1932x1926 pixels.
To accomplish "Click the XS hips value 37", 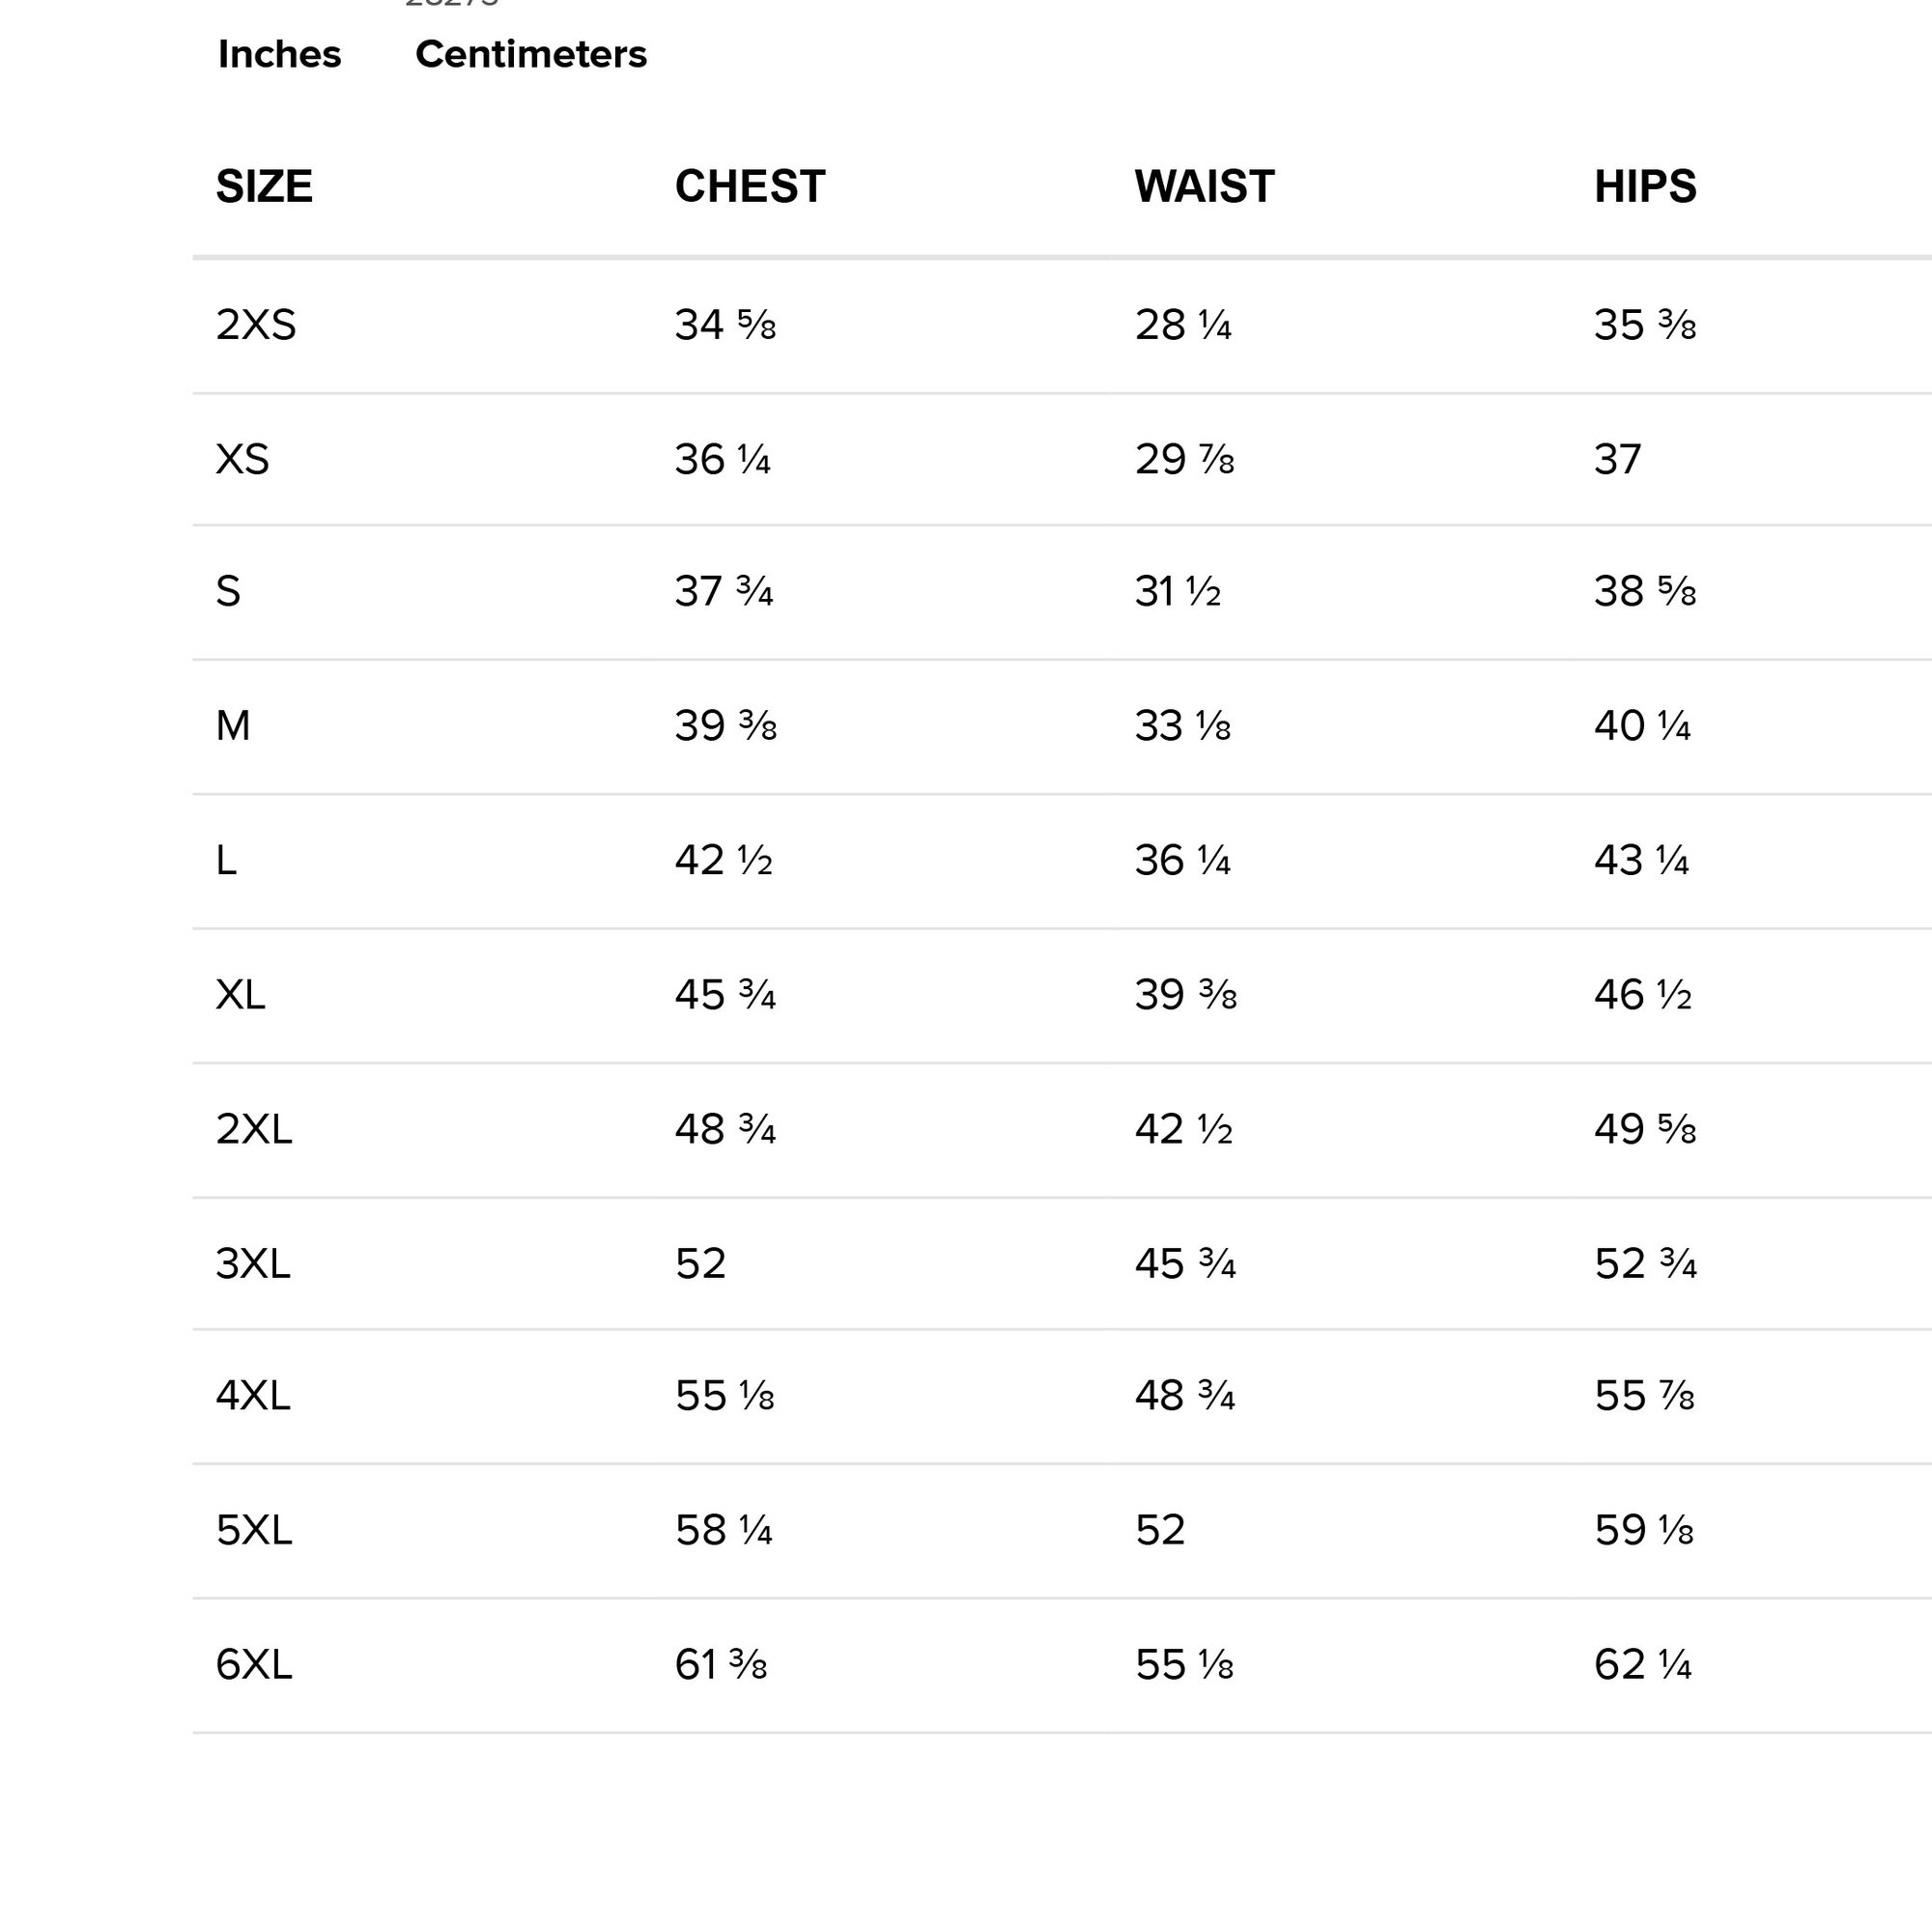I will pos(1616,460).
